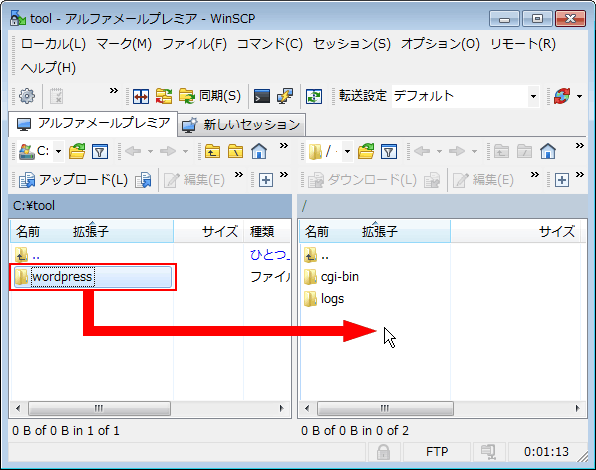Click forward arrow in remote panel toolbar
This screenshot has width=596, height=470.
click(457, 151)
